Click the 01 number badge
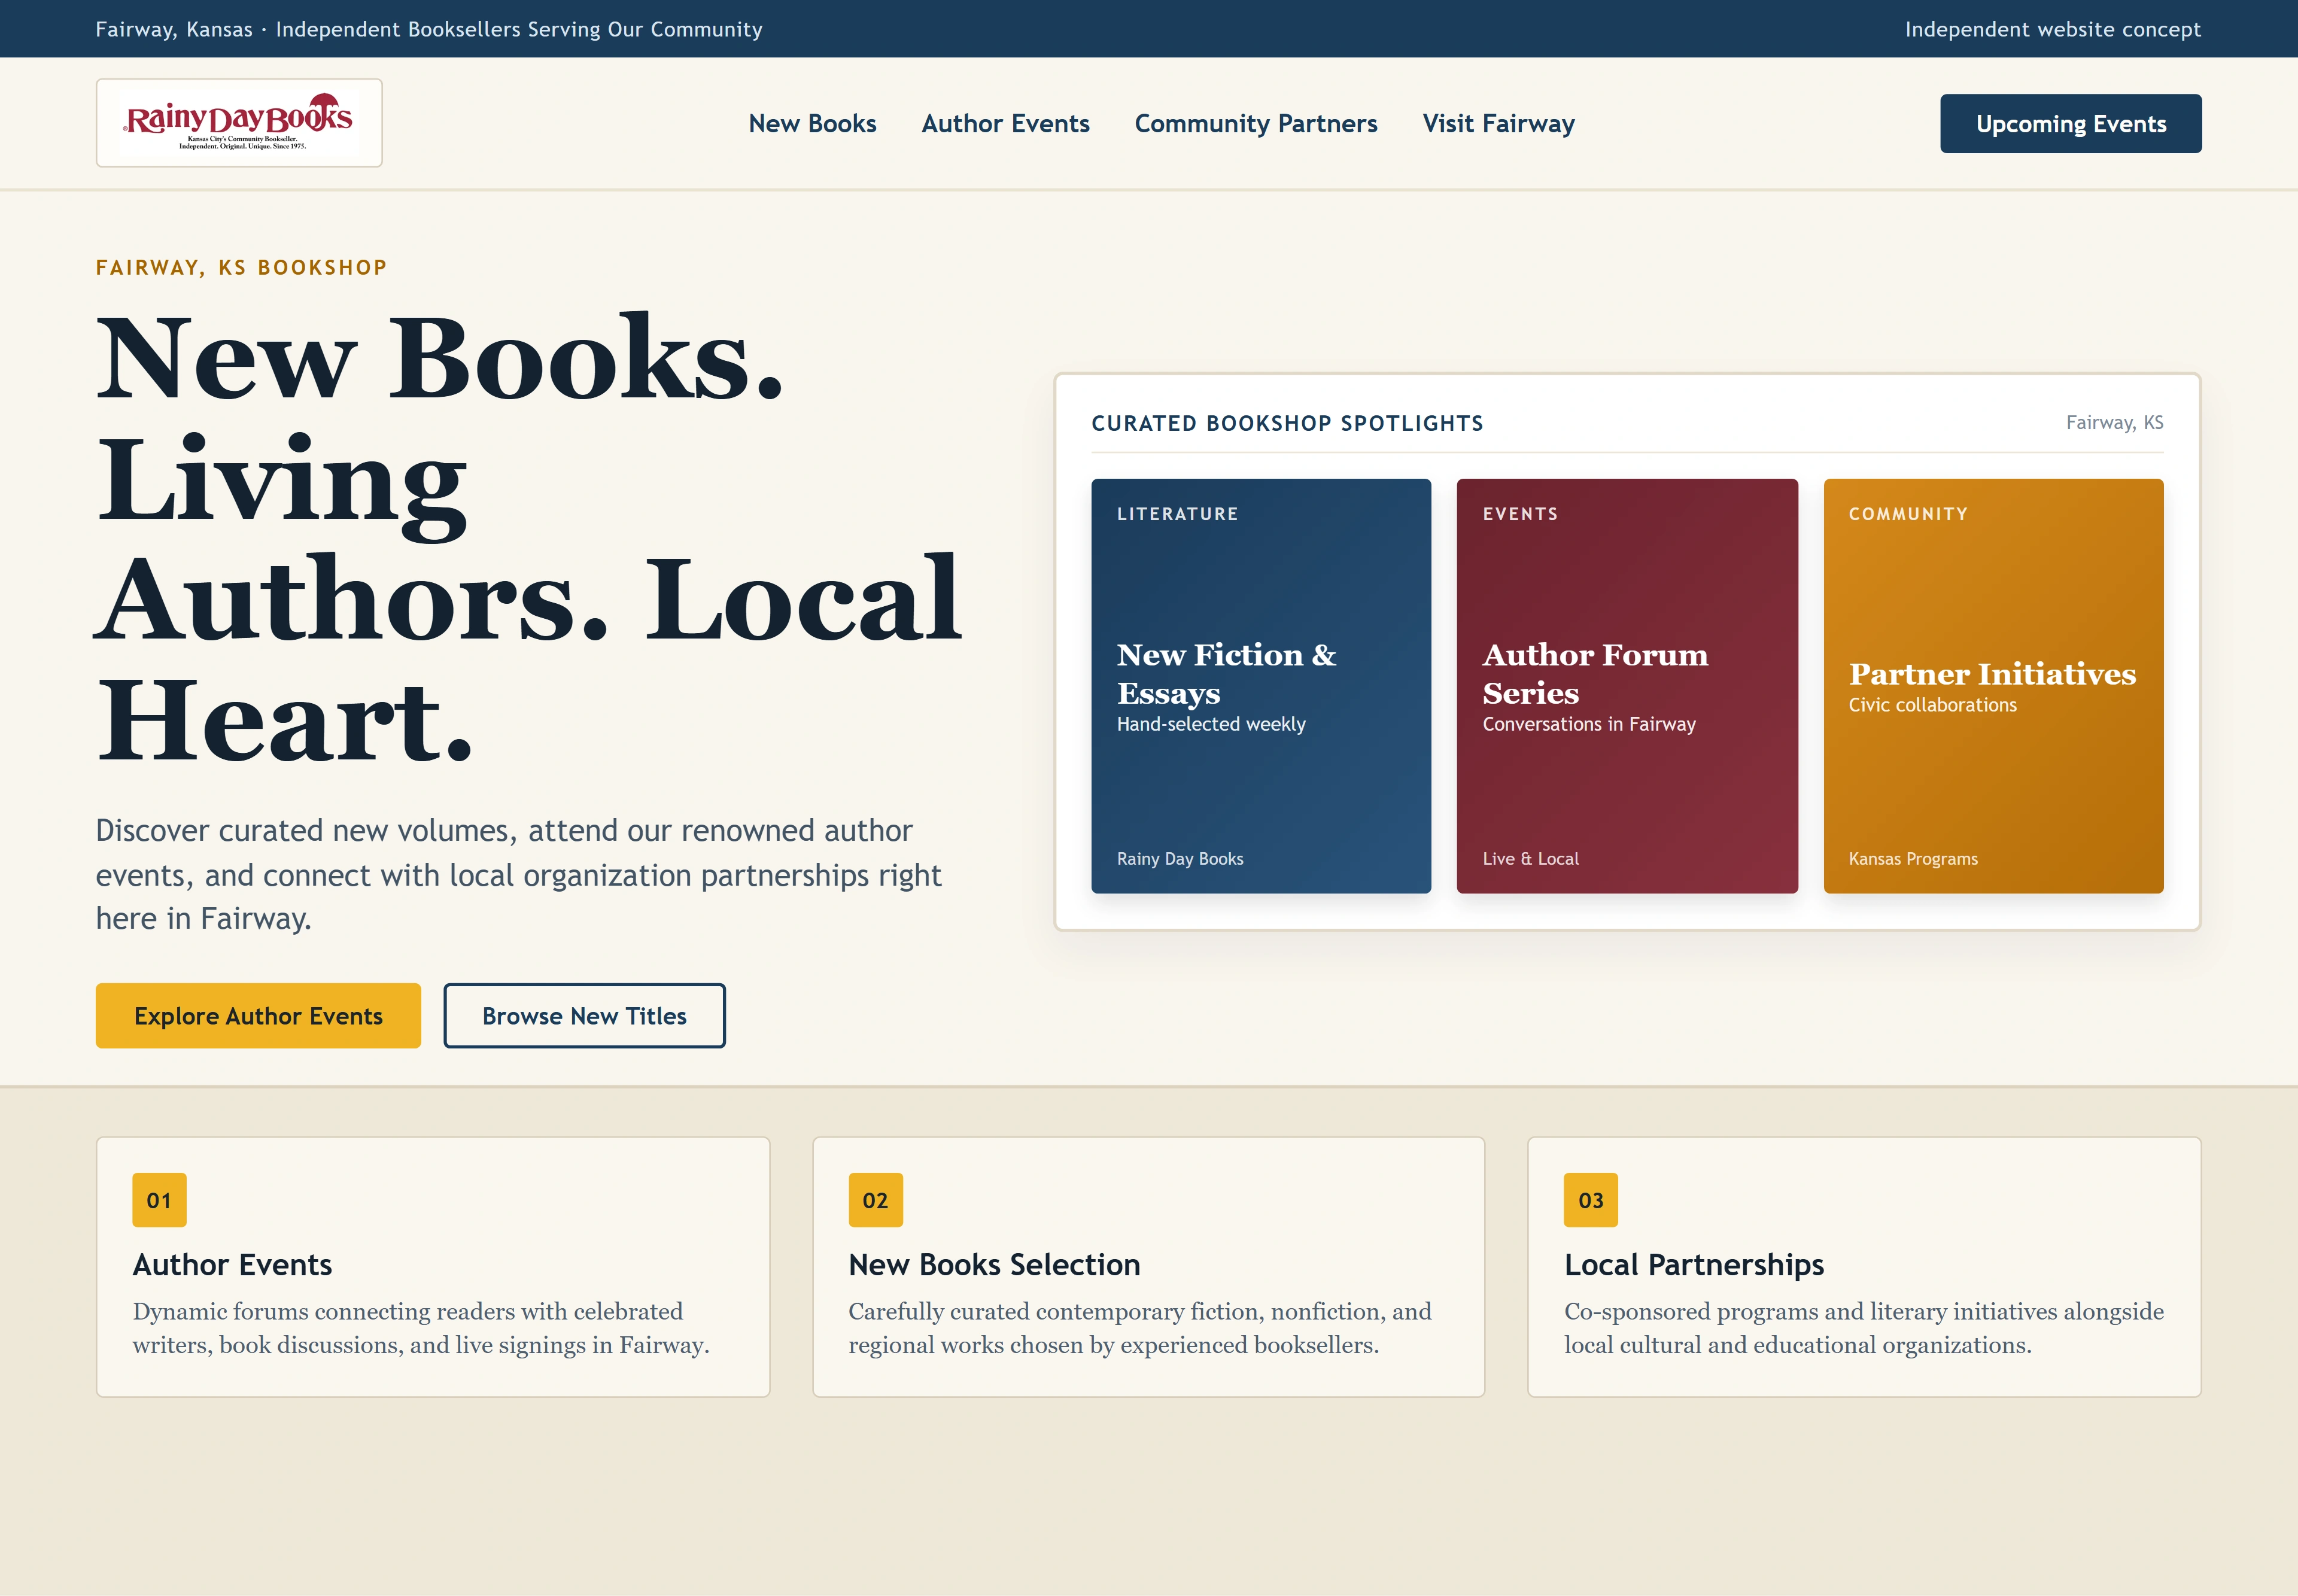2298x1596 pixels. point(159,1199)
